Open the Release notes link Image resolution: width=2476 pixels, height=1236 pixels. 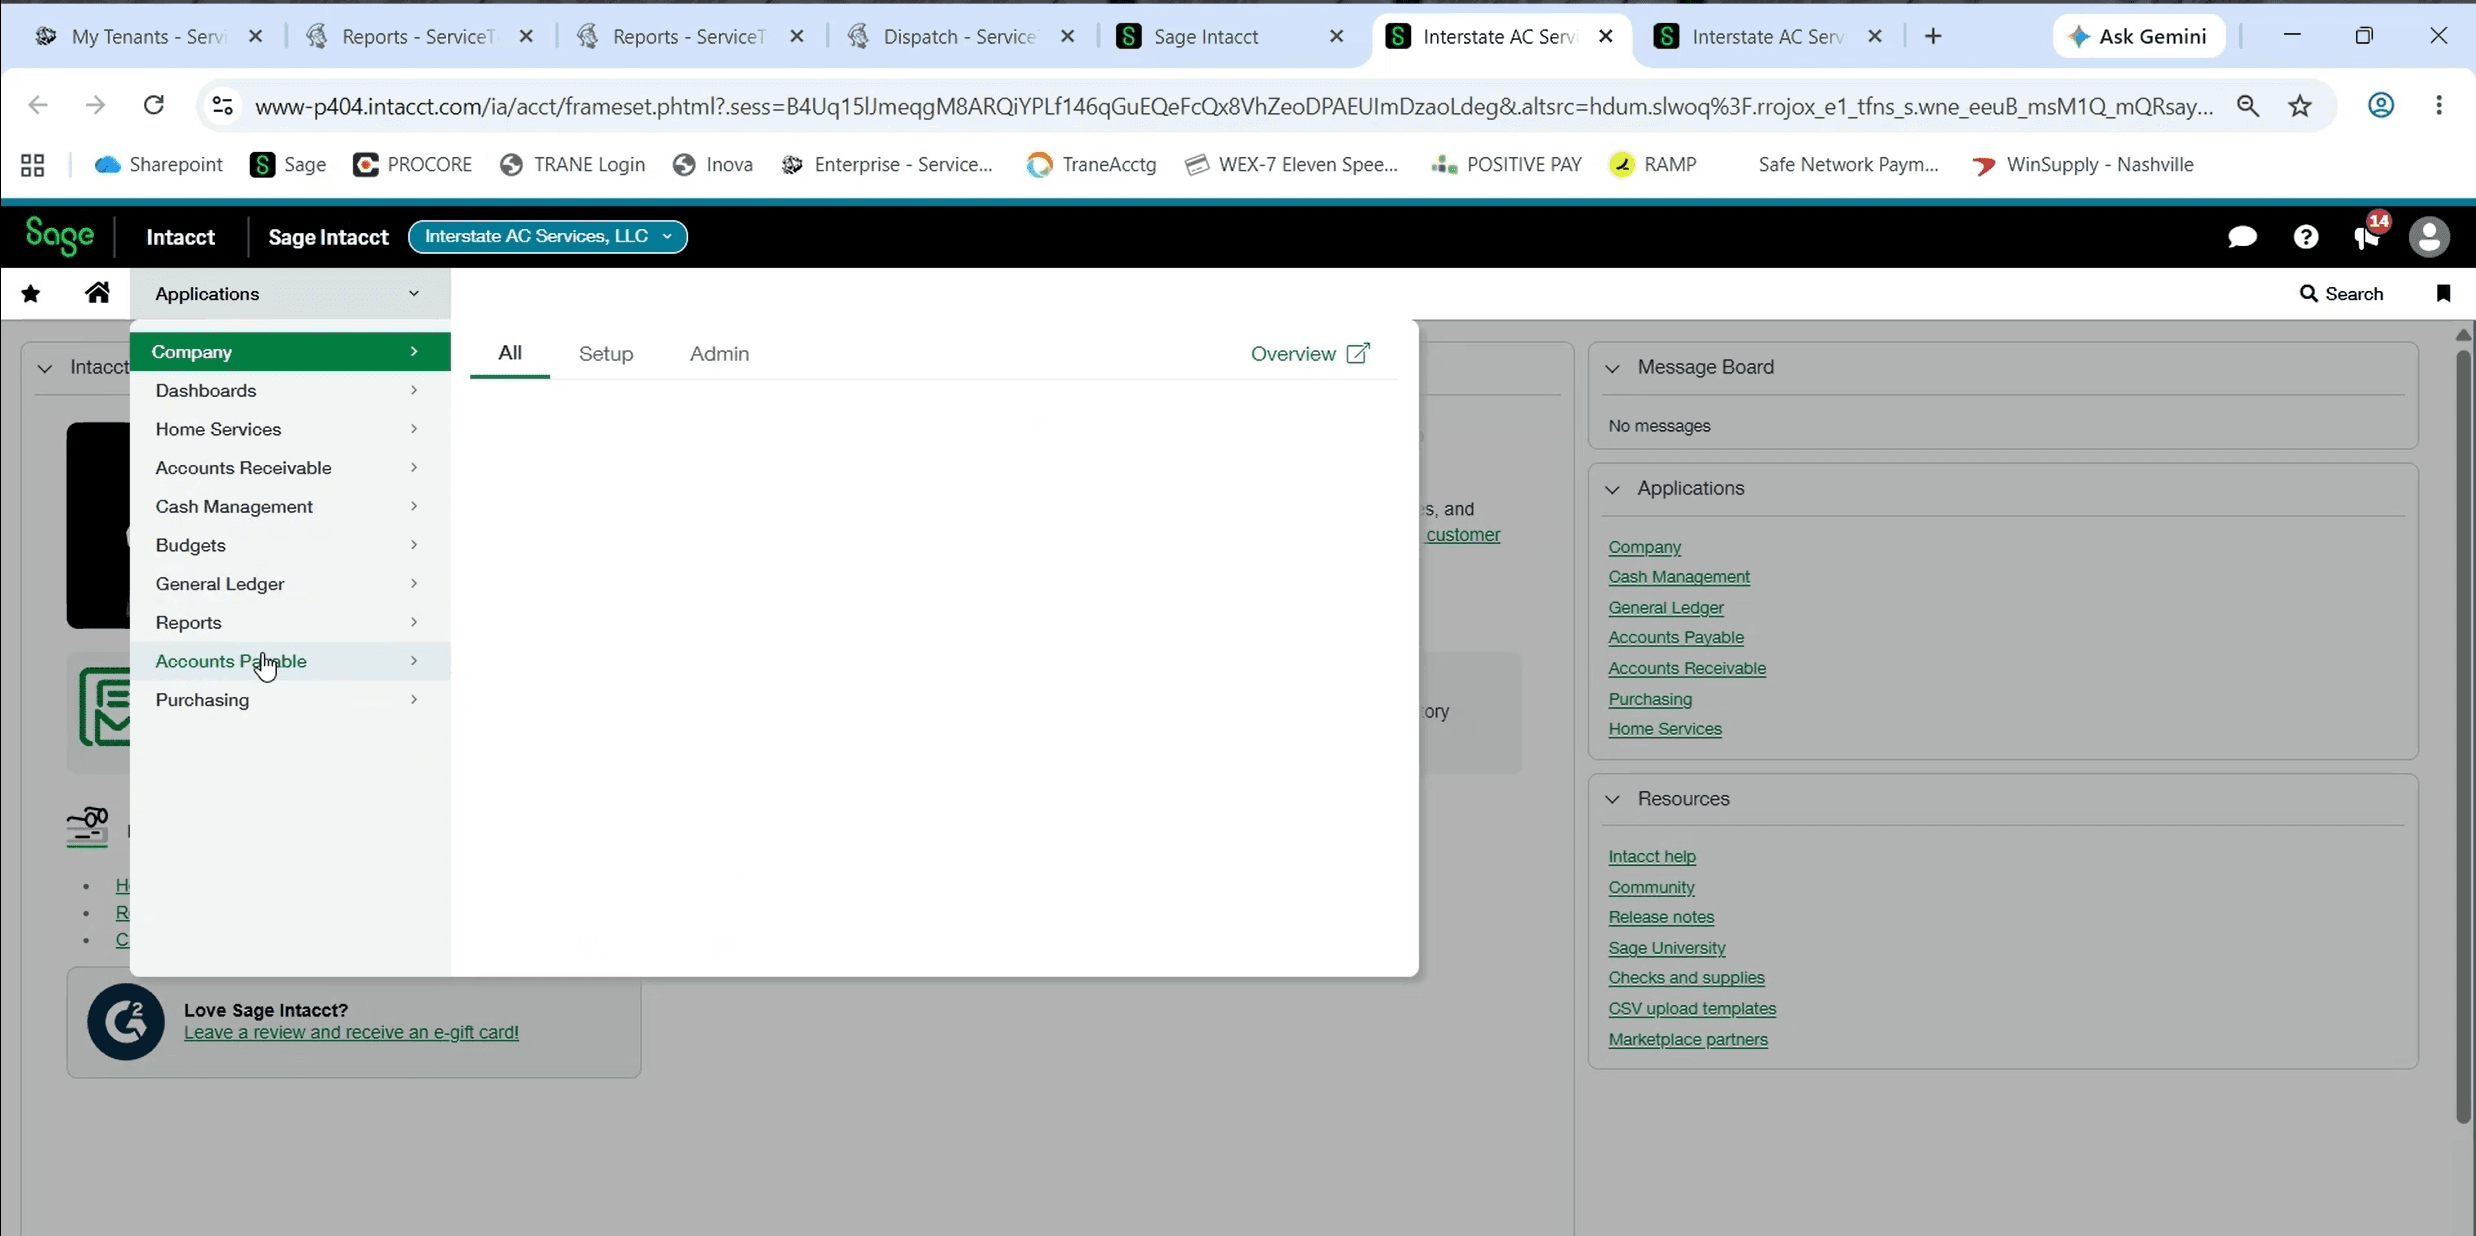[x=1660, y=917]
